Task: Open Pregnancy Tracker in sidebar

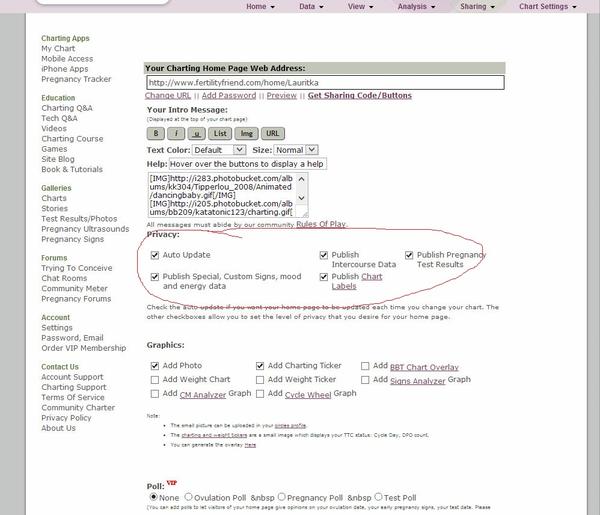Action: [x=76, y=79]
